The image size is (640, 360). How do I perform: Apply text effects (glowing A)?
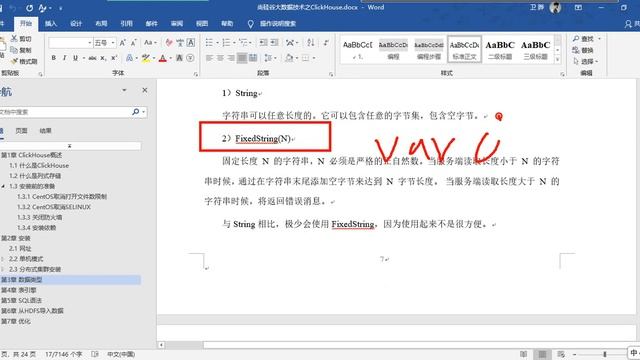pos(129,58)
